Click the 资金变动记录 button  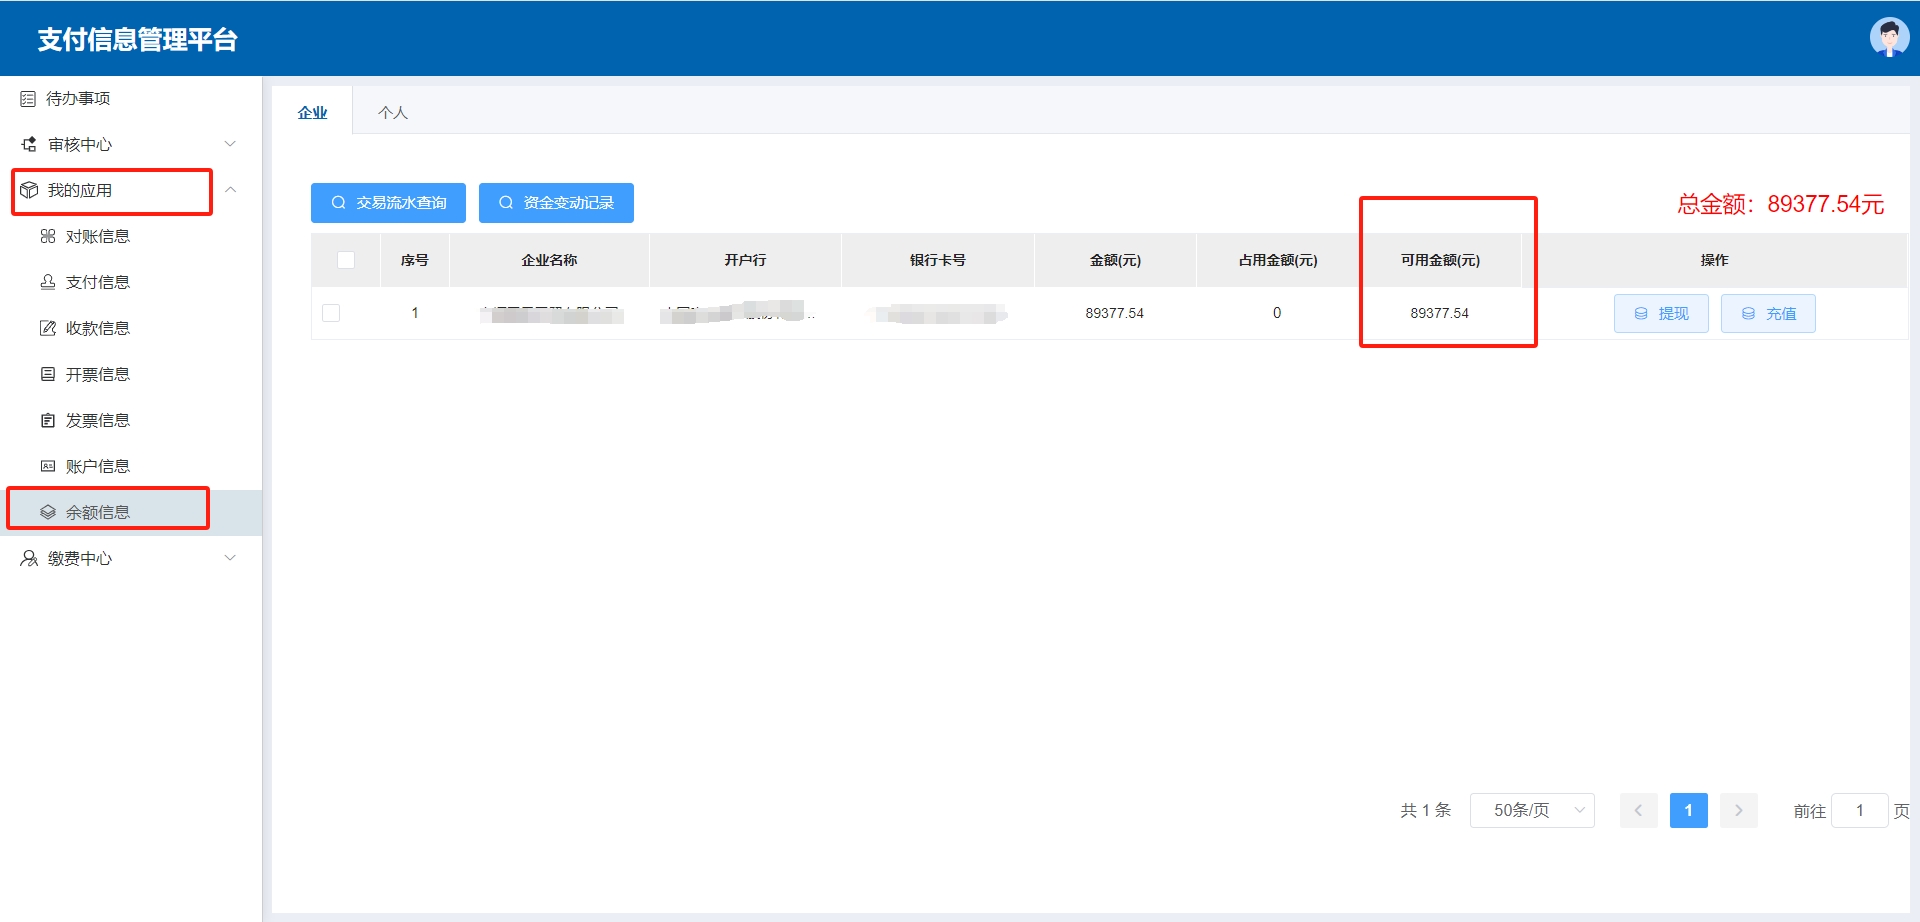(556, 203)
